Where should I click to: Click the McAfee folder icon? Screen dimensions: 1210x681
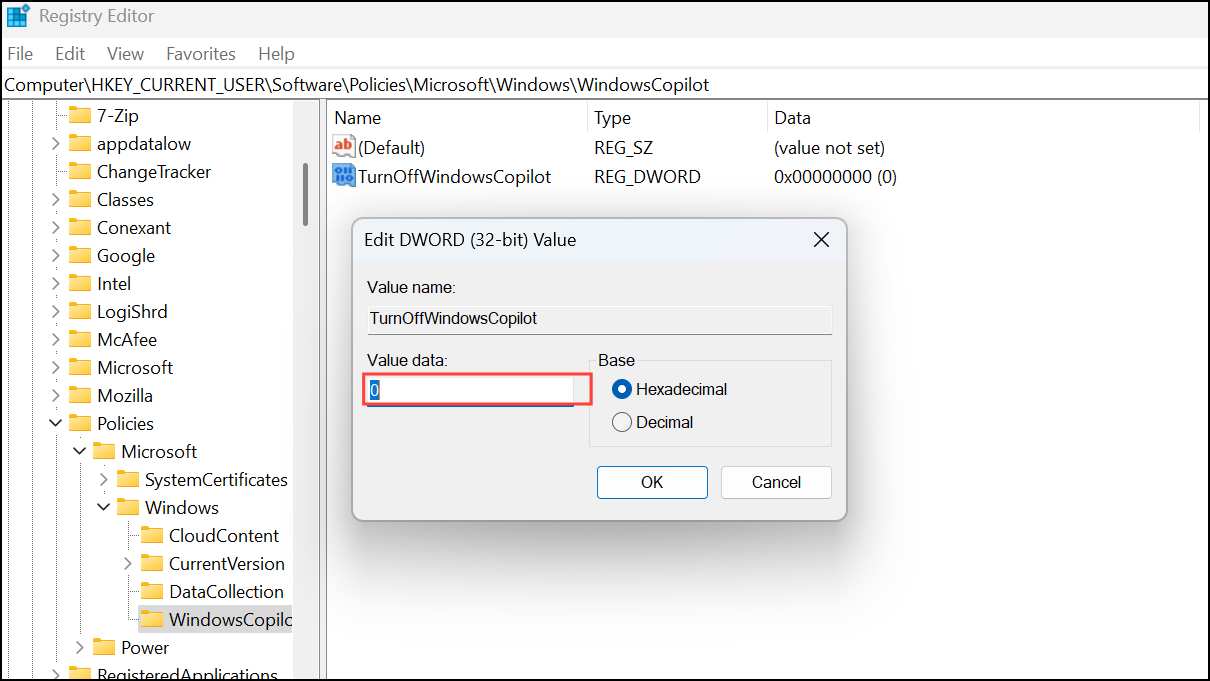[x=80, y=339]
